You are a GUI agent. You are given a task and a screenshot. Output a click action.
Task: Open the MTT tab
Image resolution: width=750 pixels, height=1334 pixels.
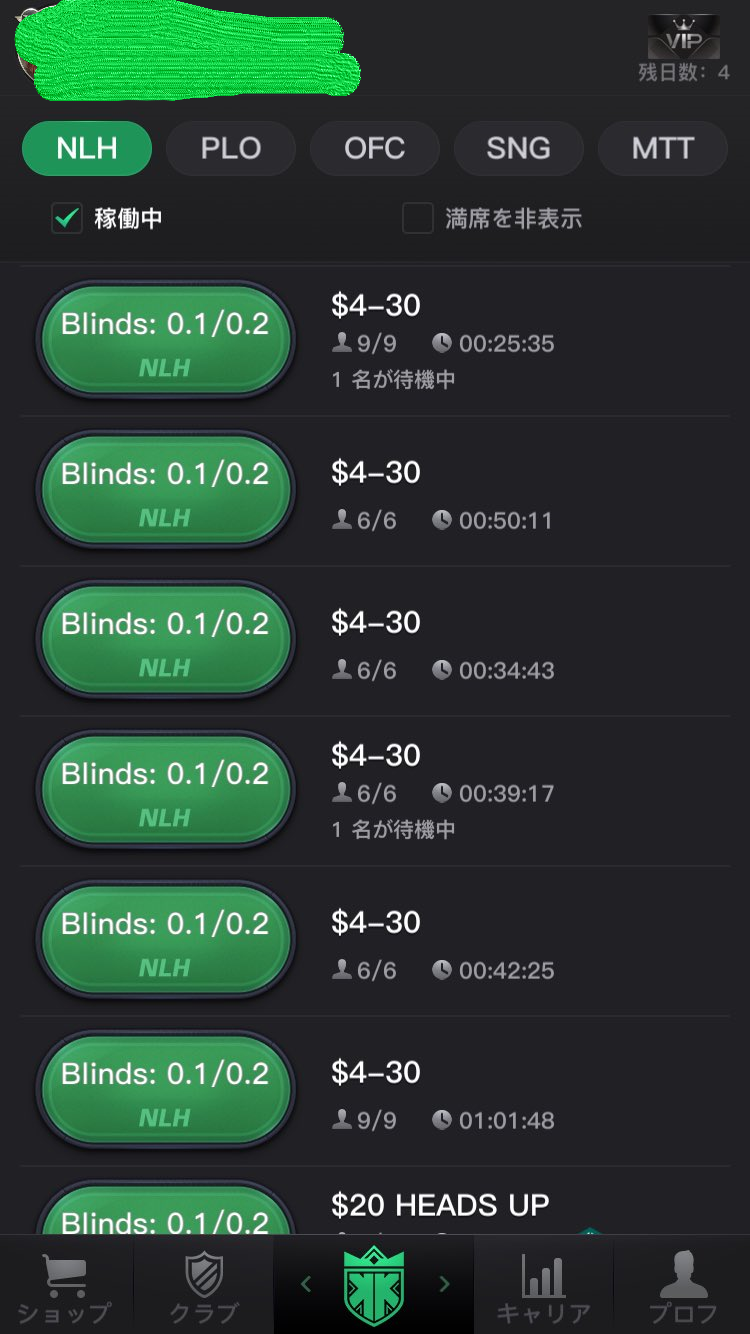pyautogui.click(x=663, y=148)
